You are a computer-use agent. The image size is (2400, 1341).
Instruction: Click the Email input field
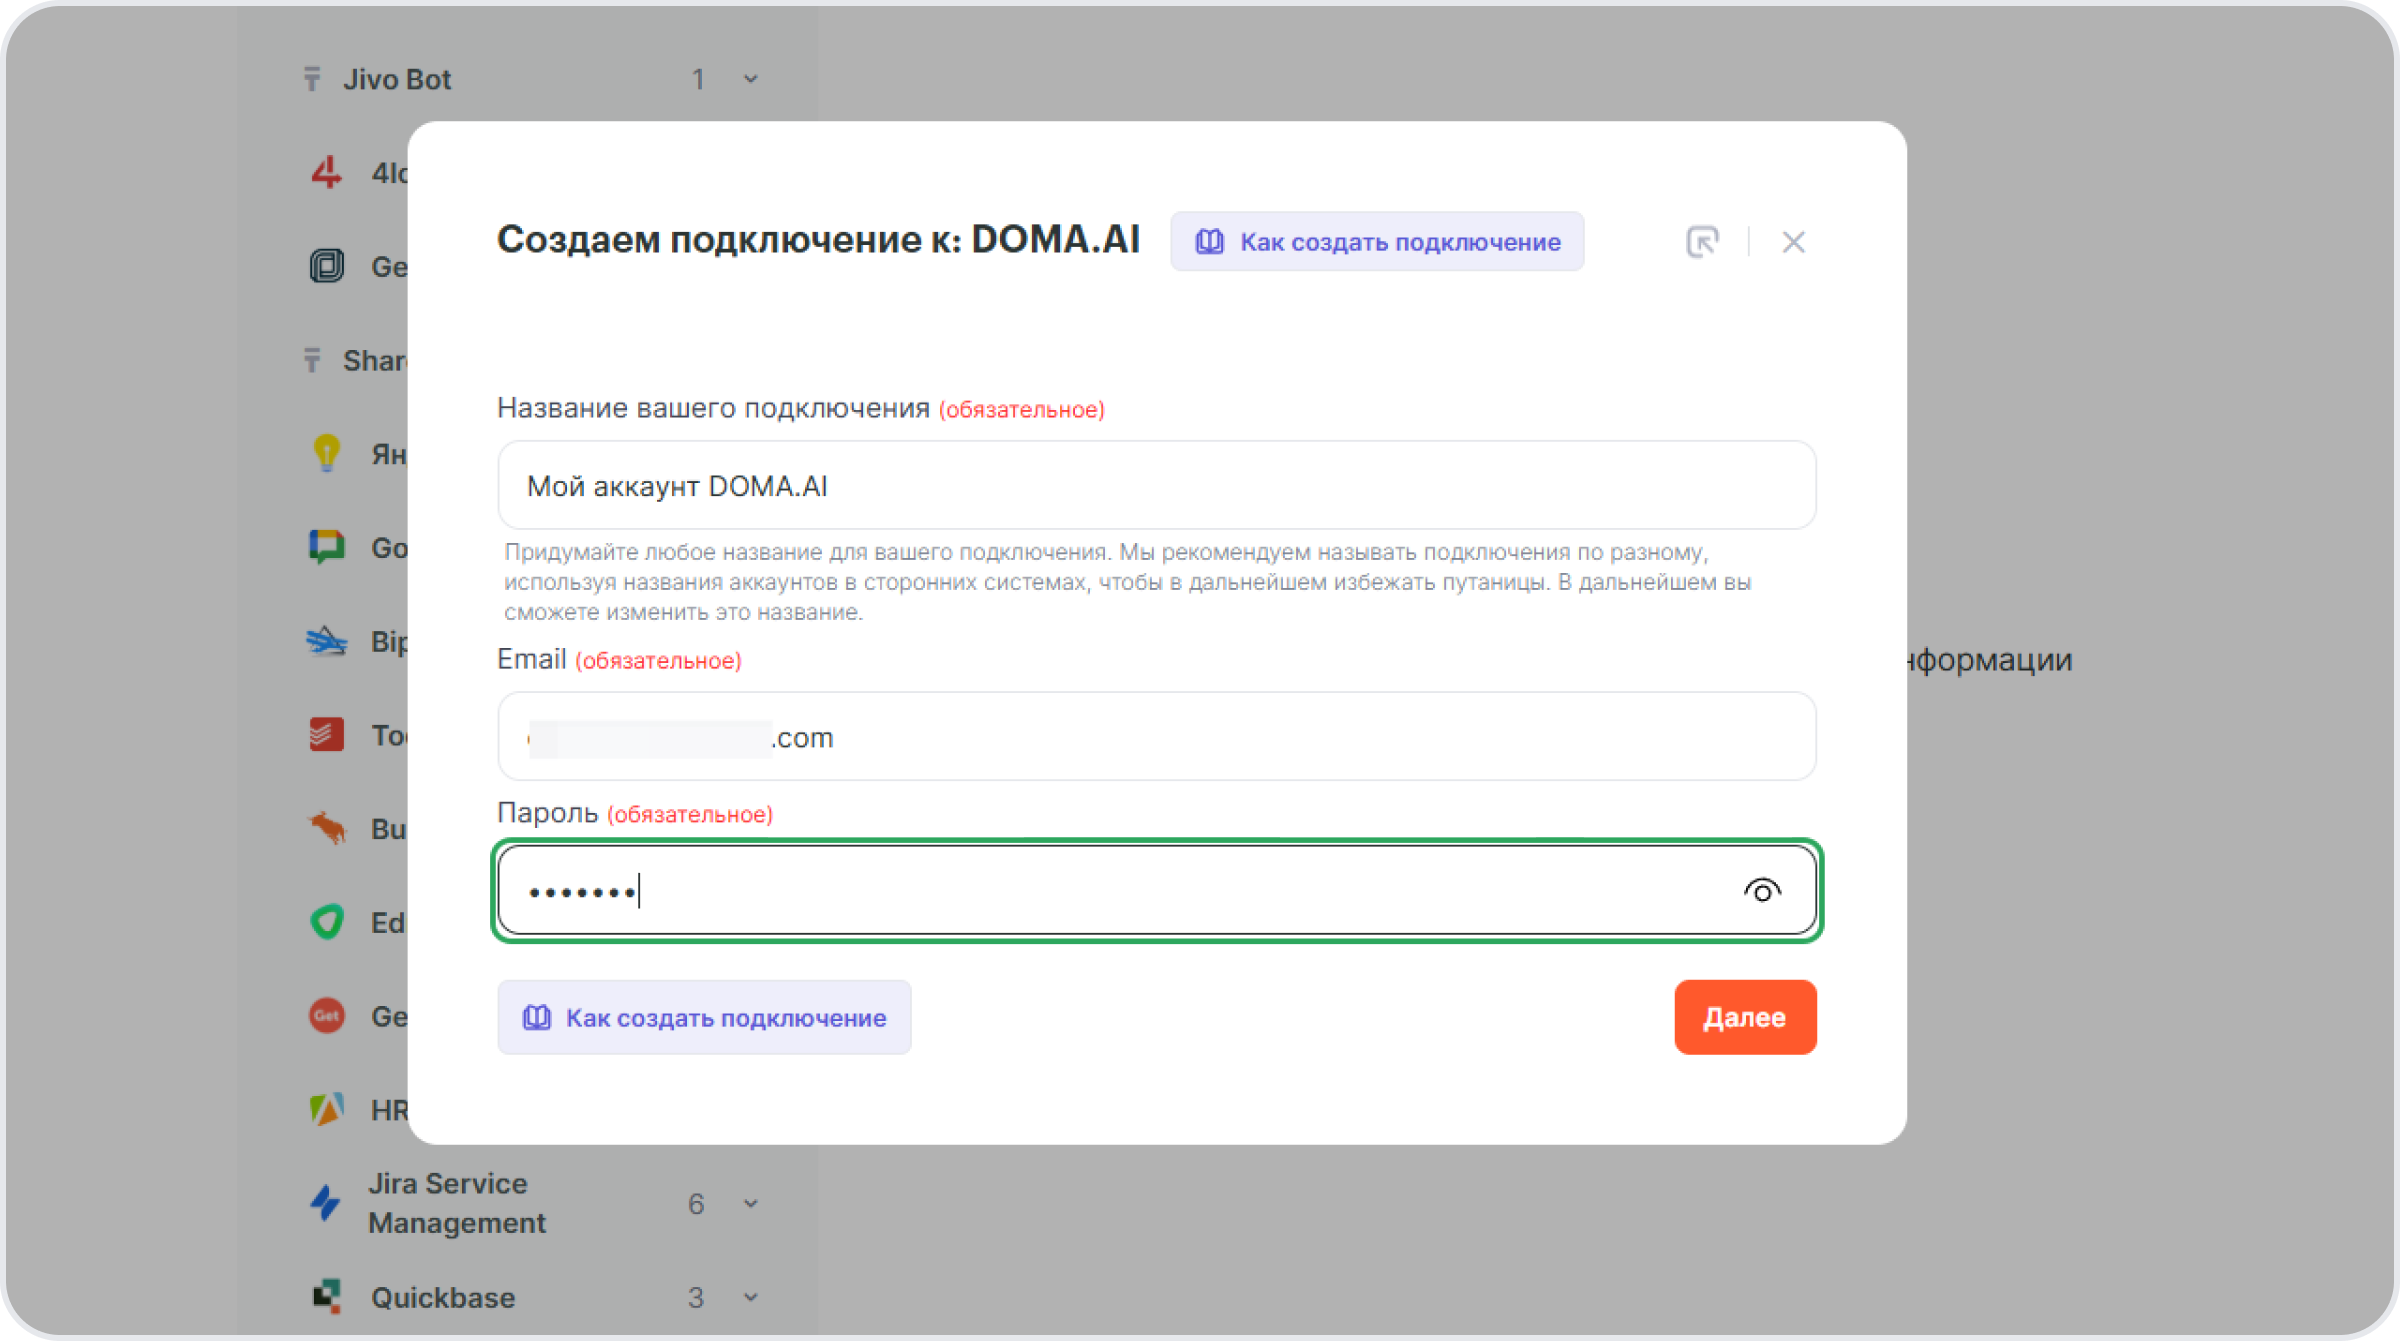tap(1157, 736)
